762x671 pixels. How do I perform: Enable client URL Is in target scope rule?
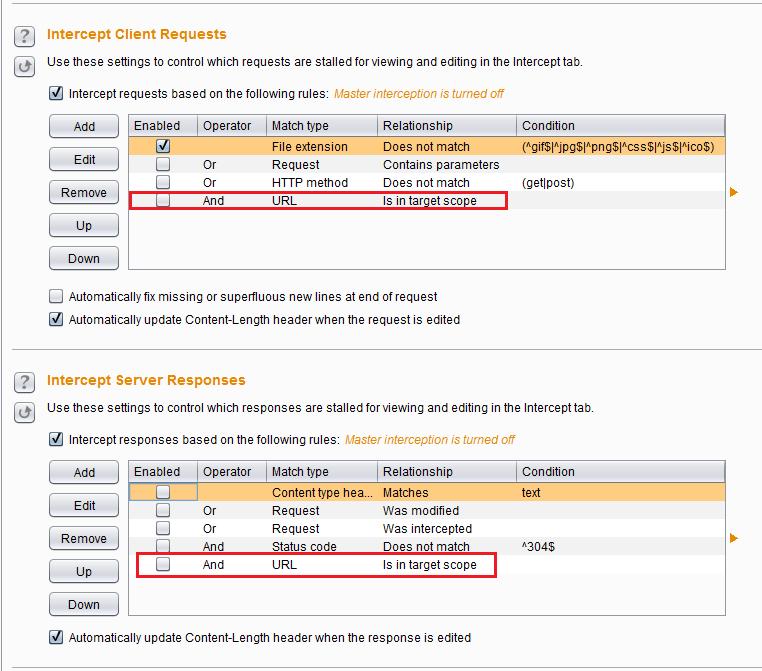(x=163, y=200)
